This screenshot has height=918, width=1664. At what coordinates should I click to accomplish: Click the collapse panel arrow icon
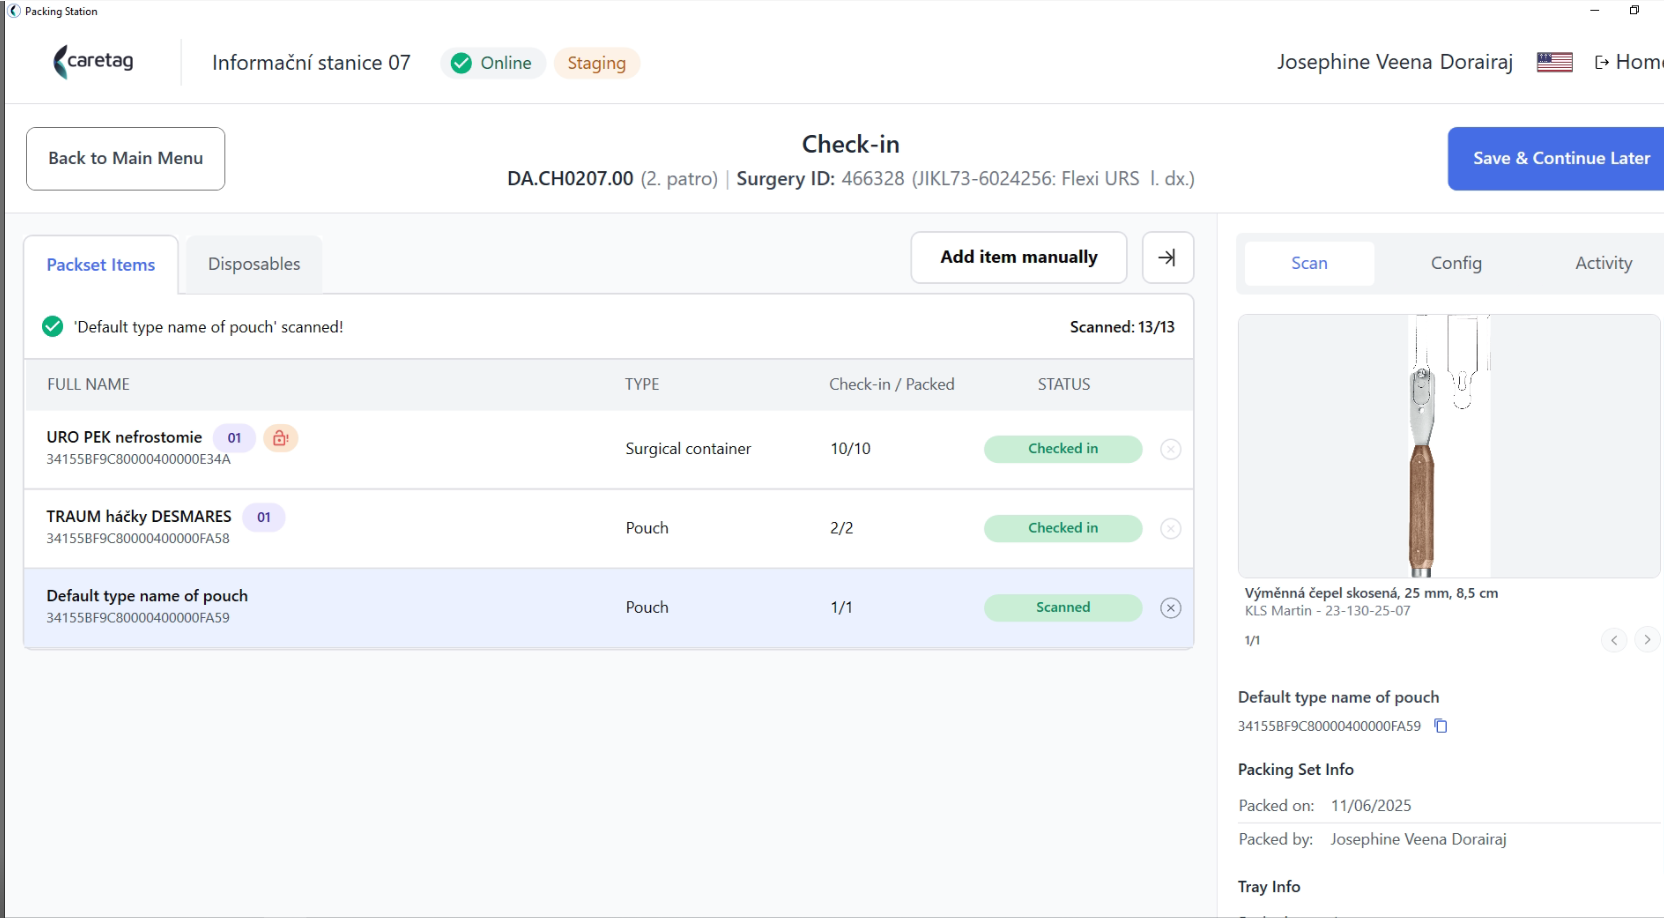(1167, 258)
